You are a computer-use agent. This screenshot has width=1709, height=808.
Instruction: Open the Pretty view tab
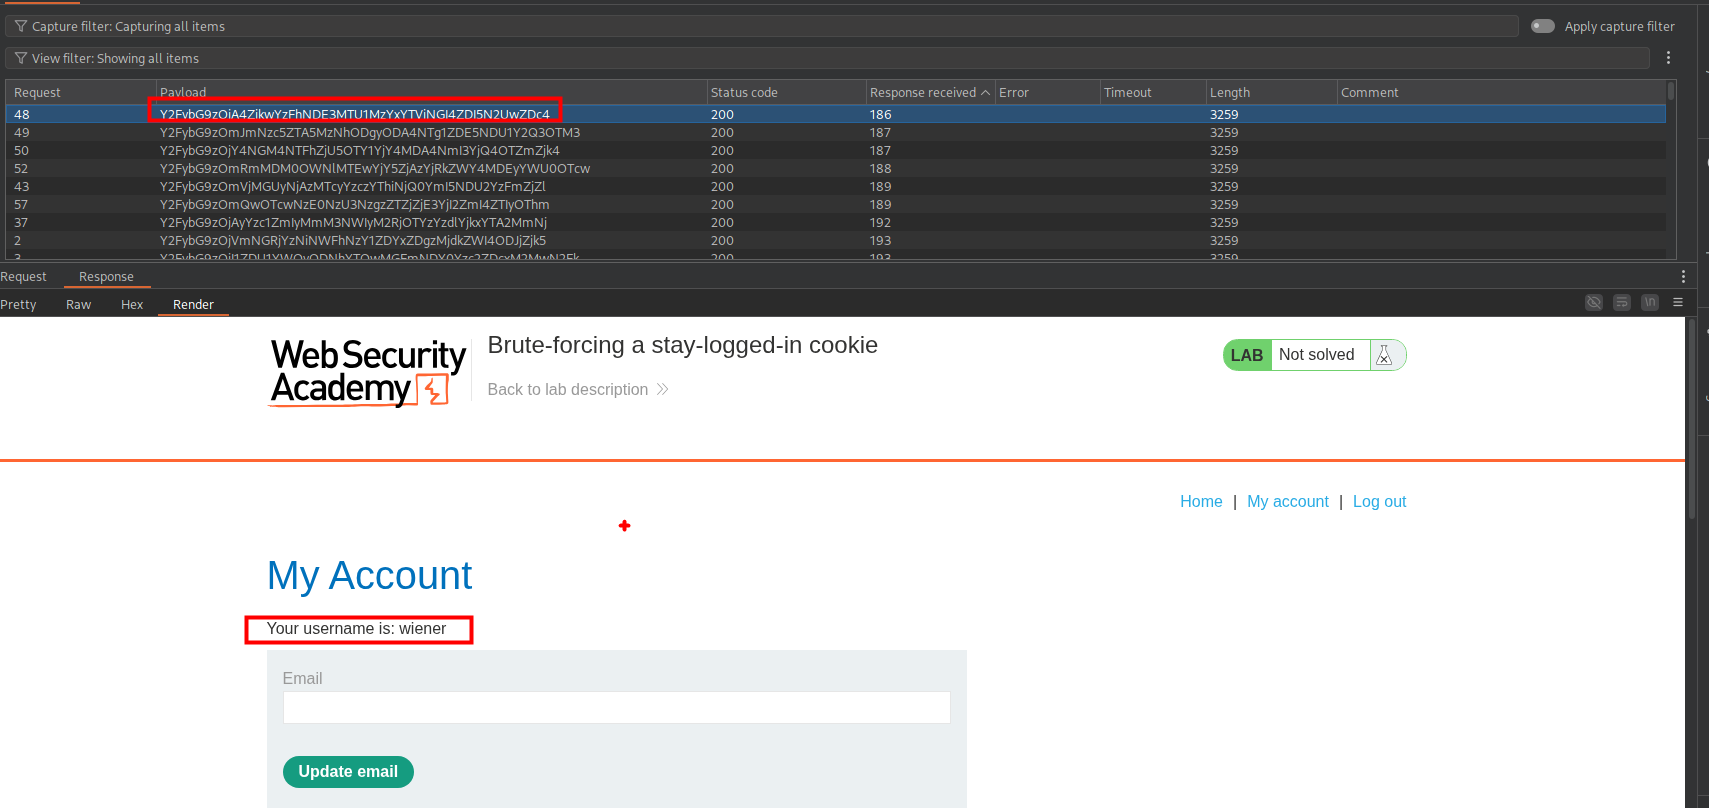[18, 304]
